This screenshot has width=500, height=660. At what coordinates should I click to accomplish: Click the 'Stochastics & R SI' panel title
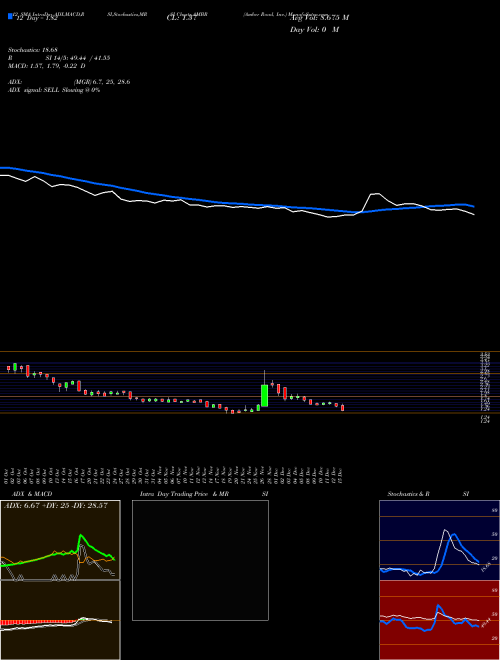pos(428,494)
